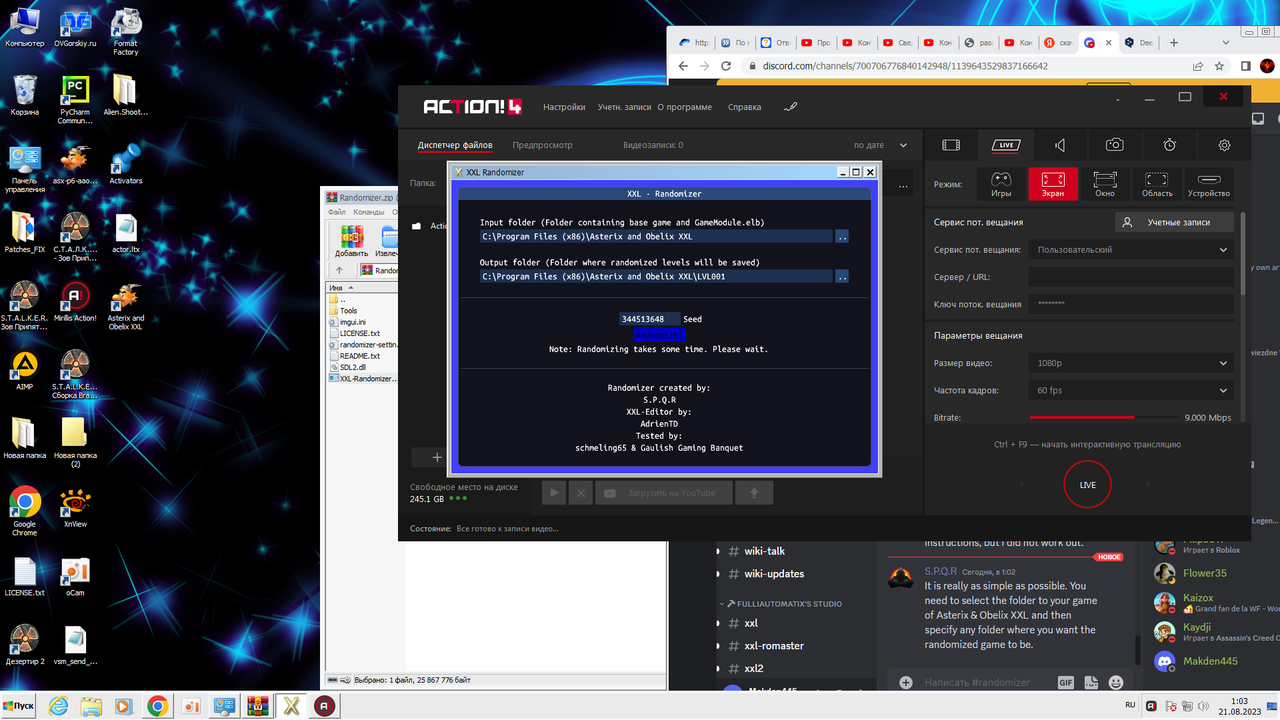Image resolution: width=1280 pixels, height=720 pixels.
Task: Click the Загрузить на YouTube button
Action: tap(663, 492)
